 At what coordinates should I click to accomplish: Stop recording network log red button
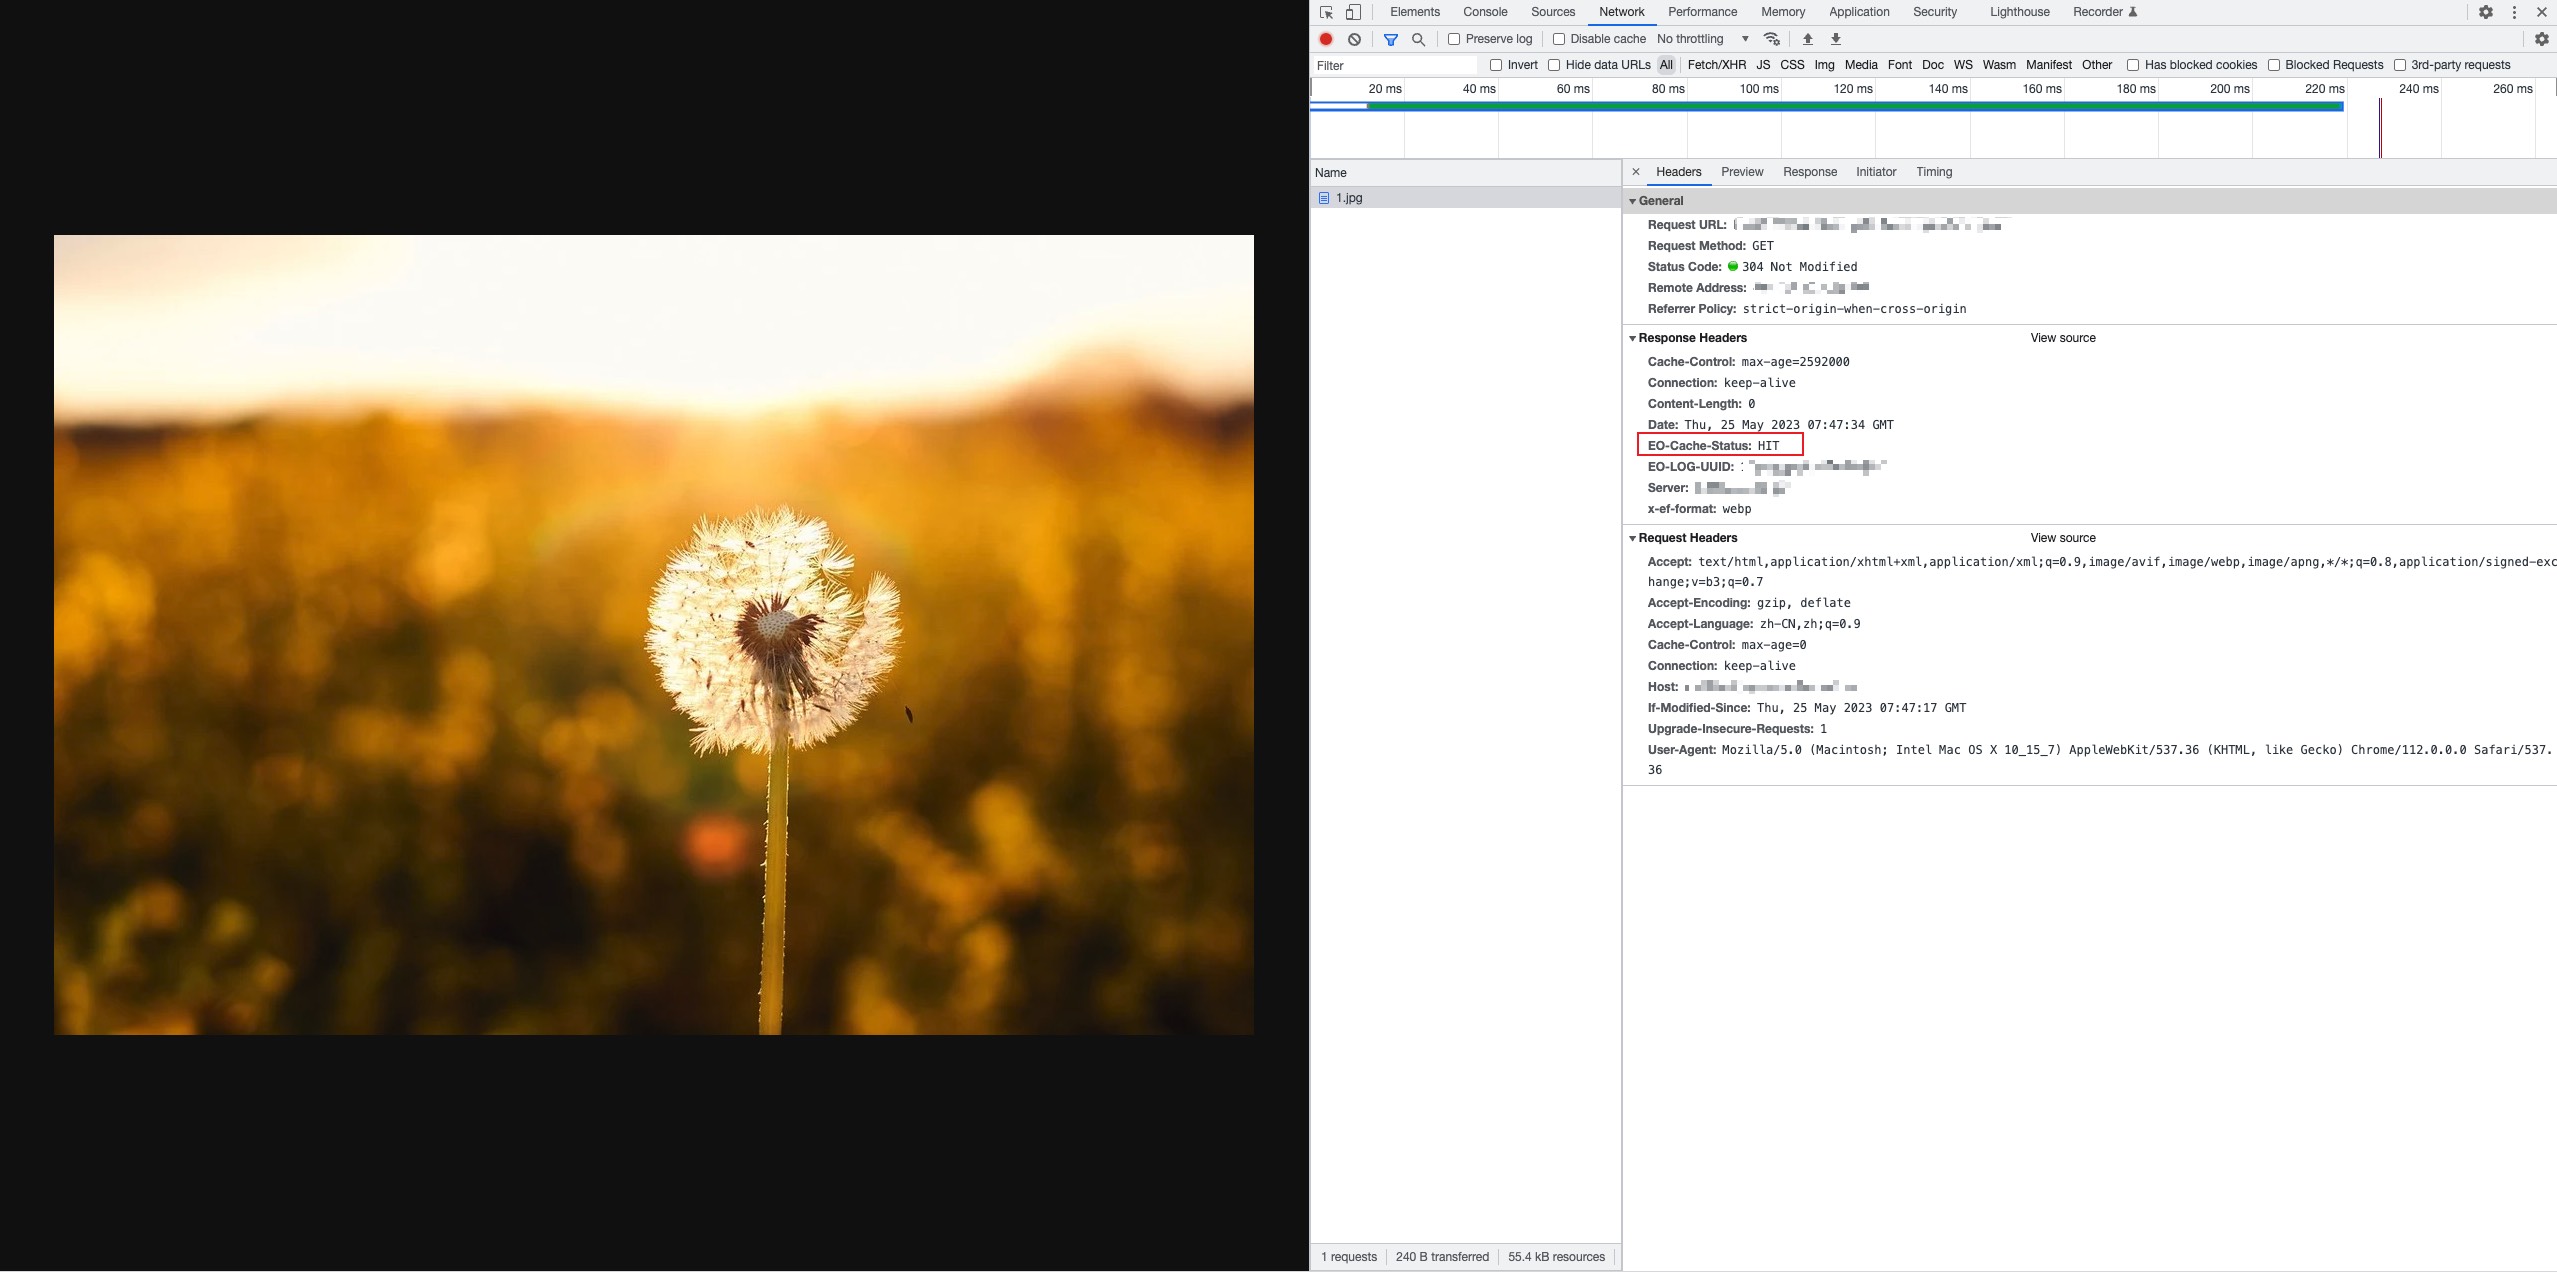(1326, 39)
